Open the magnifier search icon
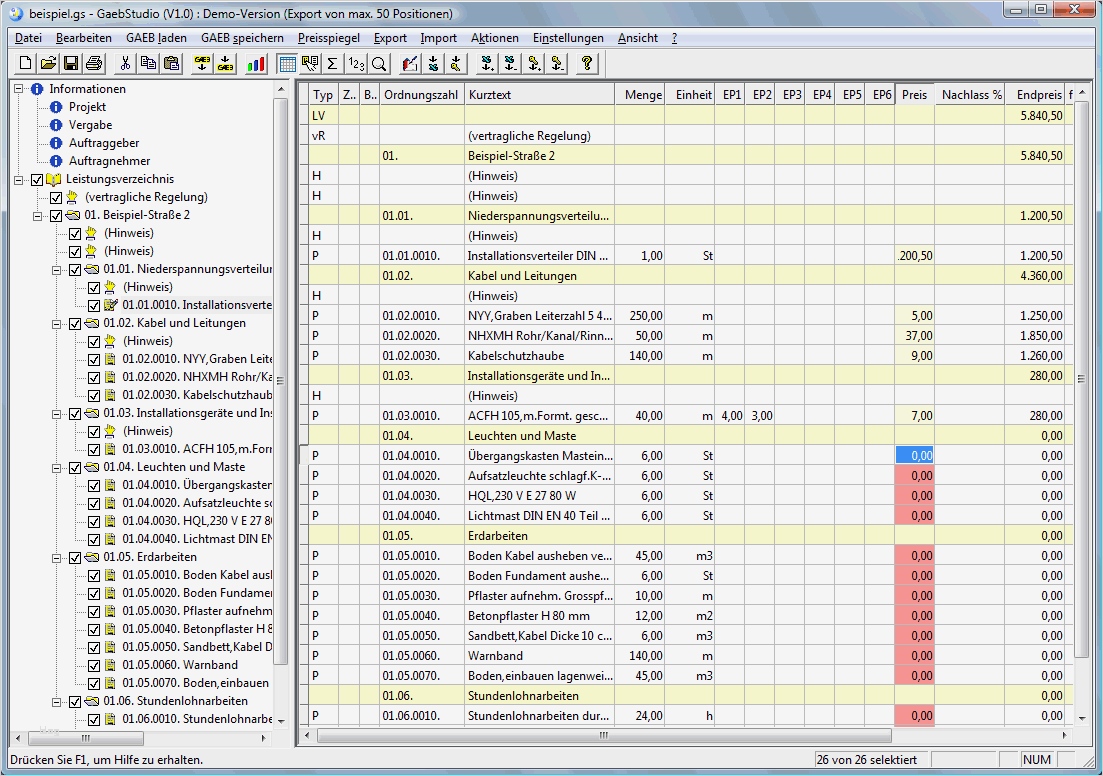This screenshot has height=776, width=1103. (377, 62)
